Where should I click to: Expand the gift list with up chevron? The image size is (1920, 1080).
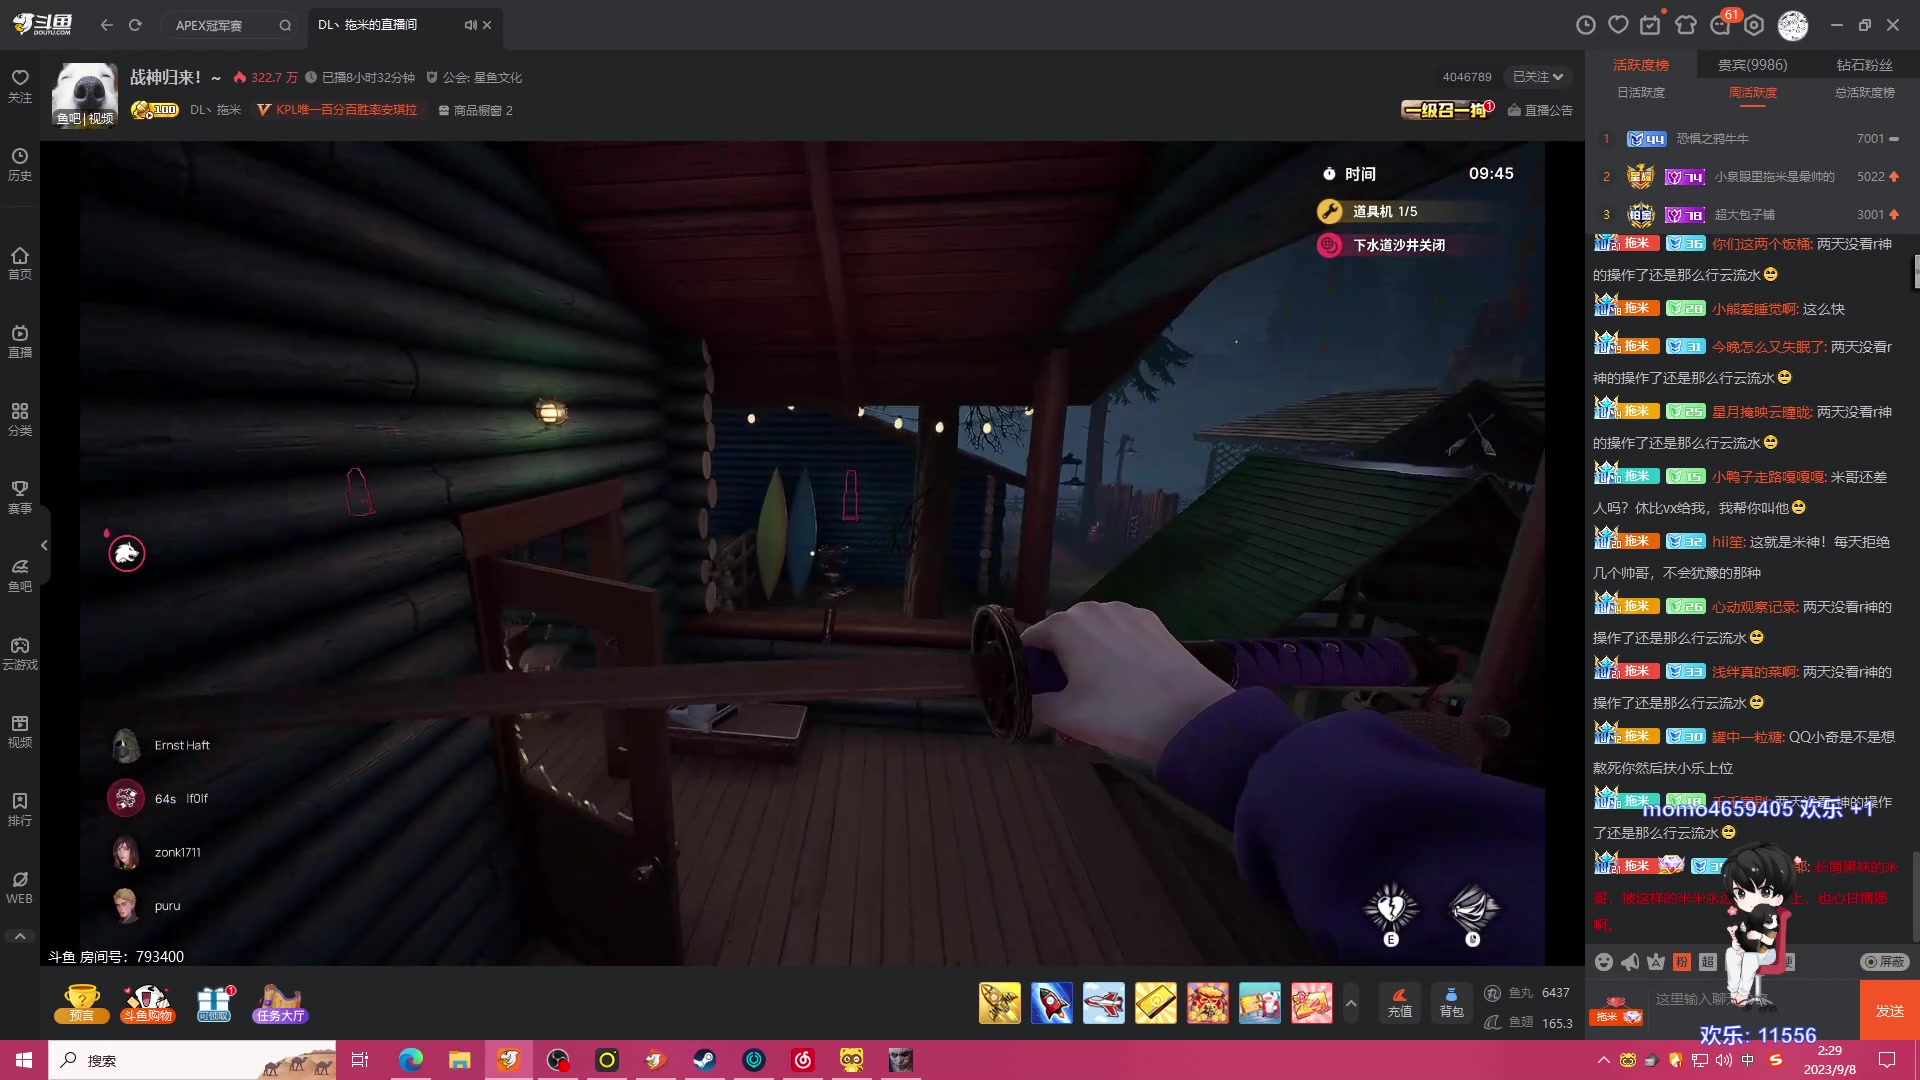(1351, 1003)
